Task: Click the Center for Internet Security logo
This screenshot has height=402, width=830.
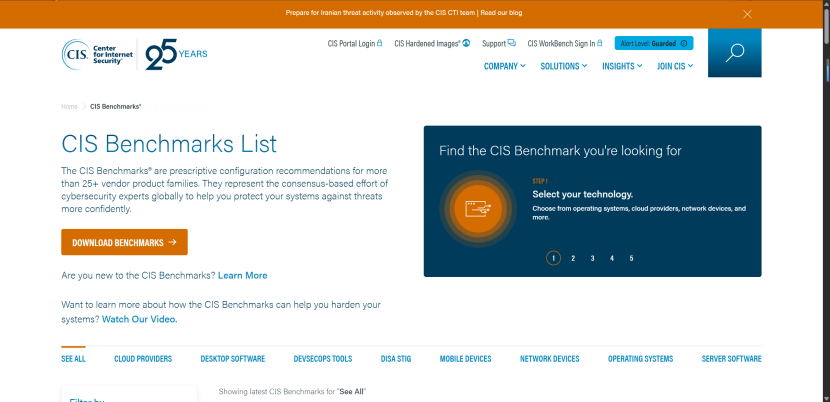Action: click(97, 54)
